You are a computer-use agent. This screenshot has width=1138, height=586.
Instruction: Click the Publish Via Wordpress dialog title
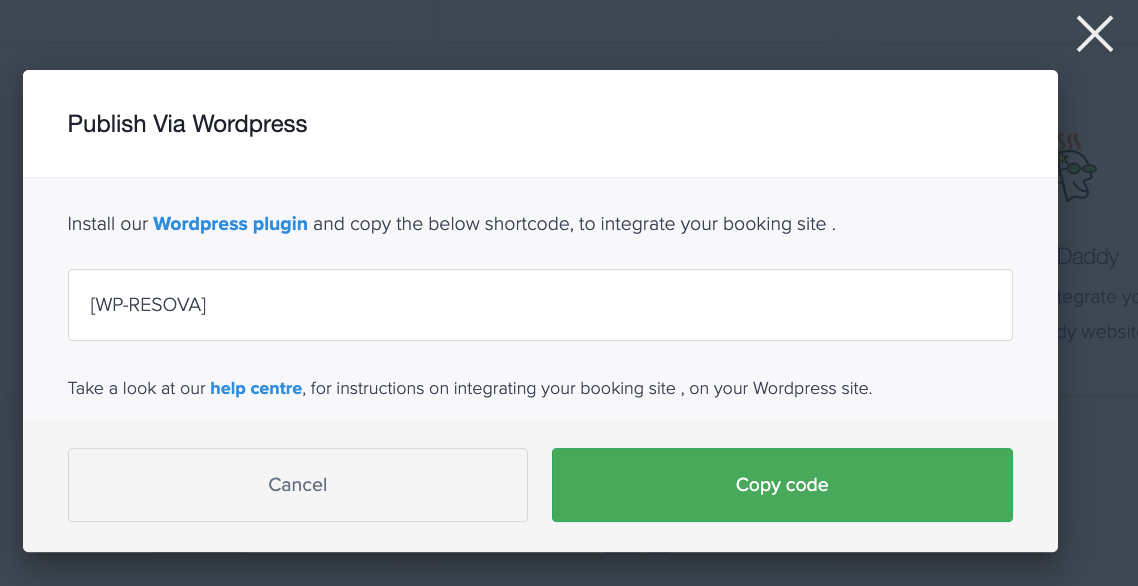[x=187, y=123]
